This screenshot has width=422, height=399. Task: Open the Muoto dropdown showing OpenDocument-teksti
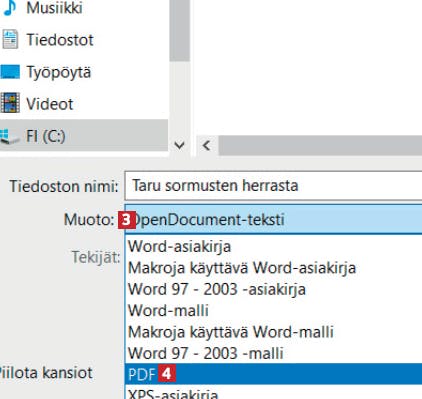tap(273, 220)
